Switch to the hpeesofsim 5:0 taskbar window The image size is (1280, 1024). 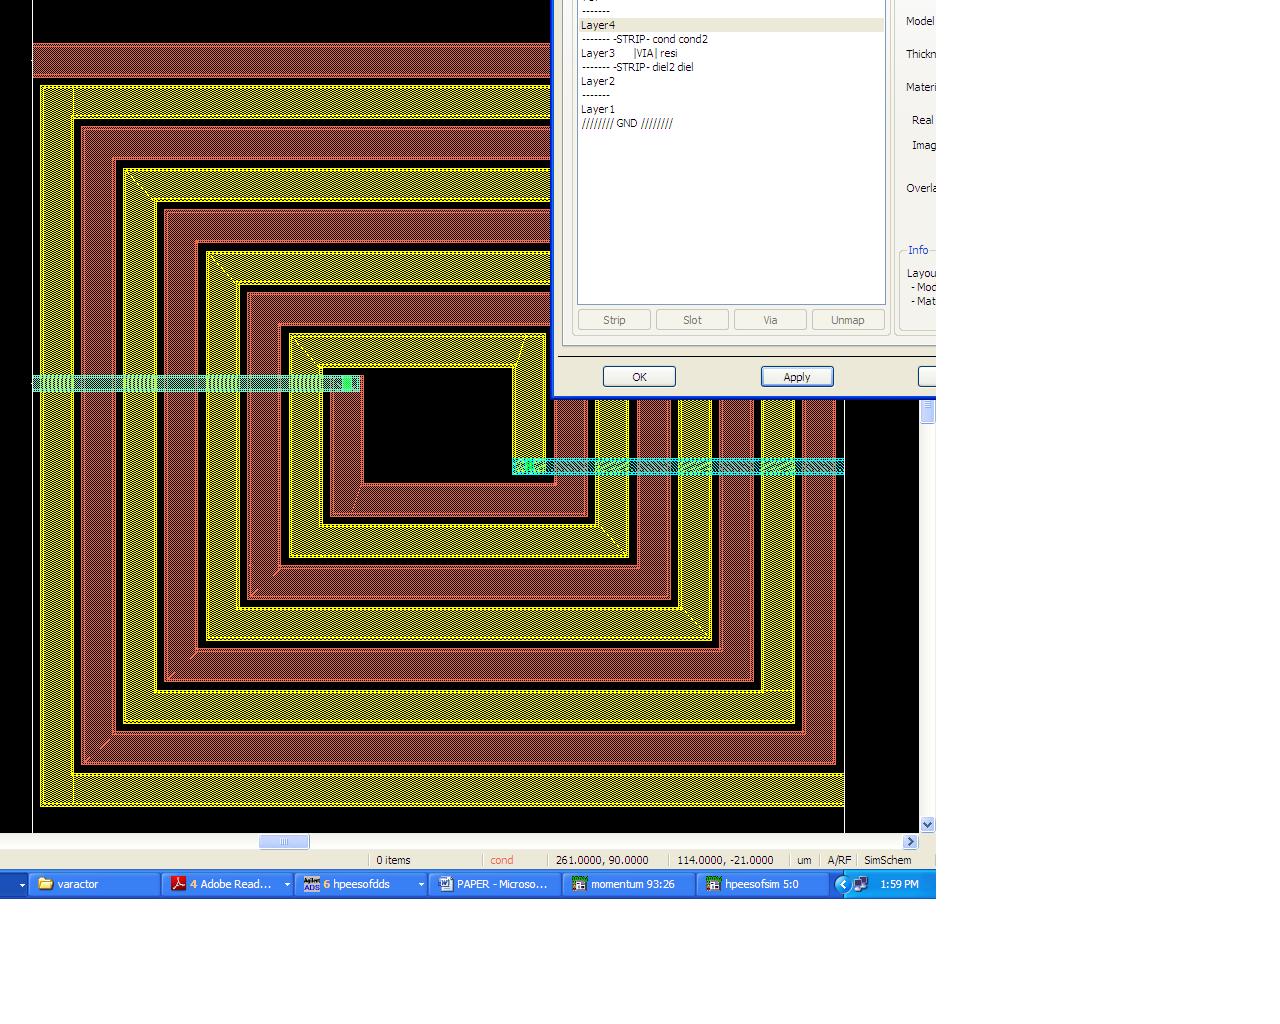[763, 884]
